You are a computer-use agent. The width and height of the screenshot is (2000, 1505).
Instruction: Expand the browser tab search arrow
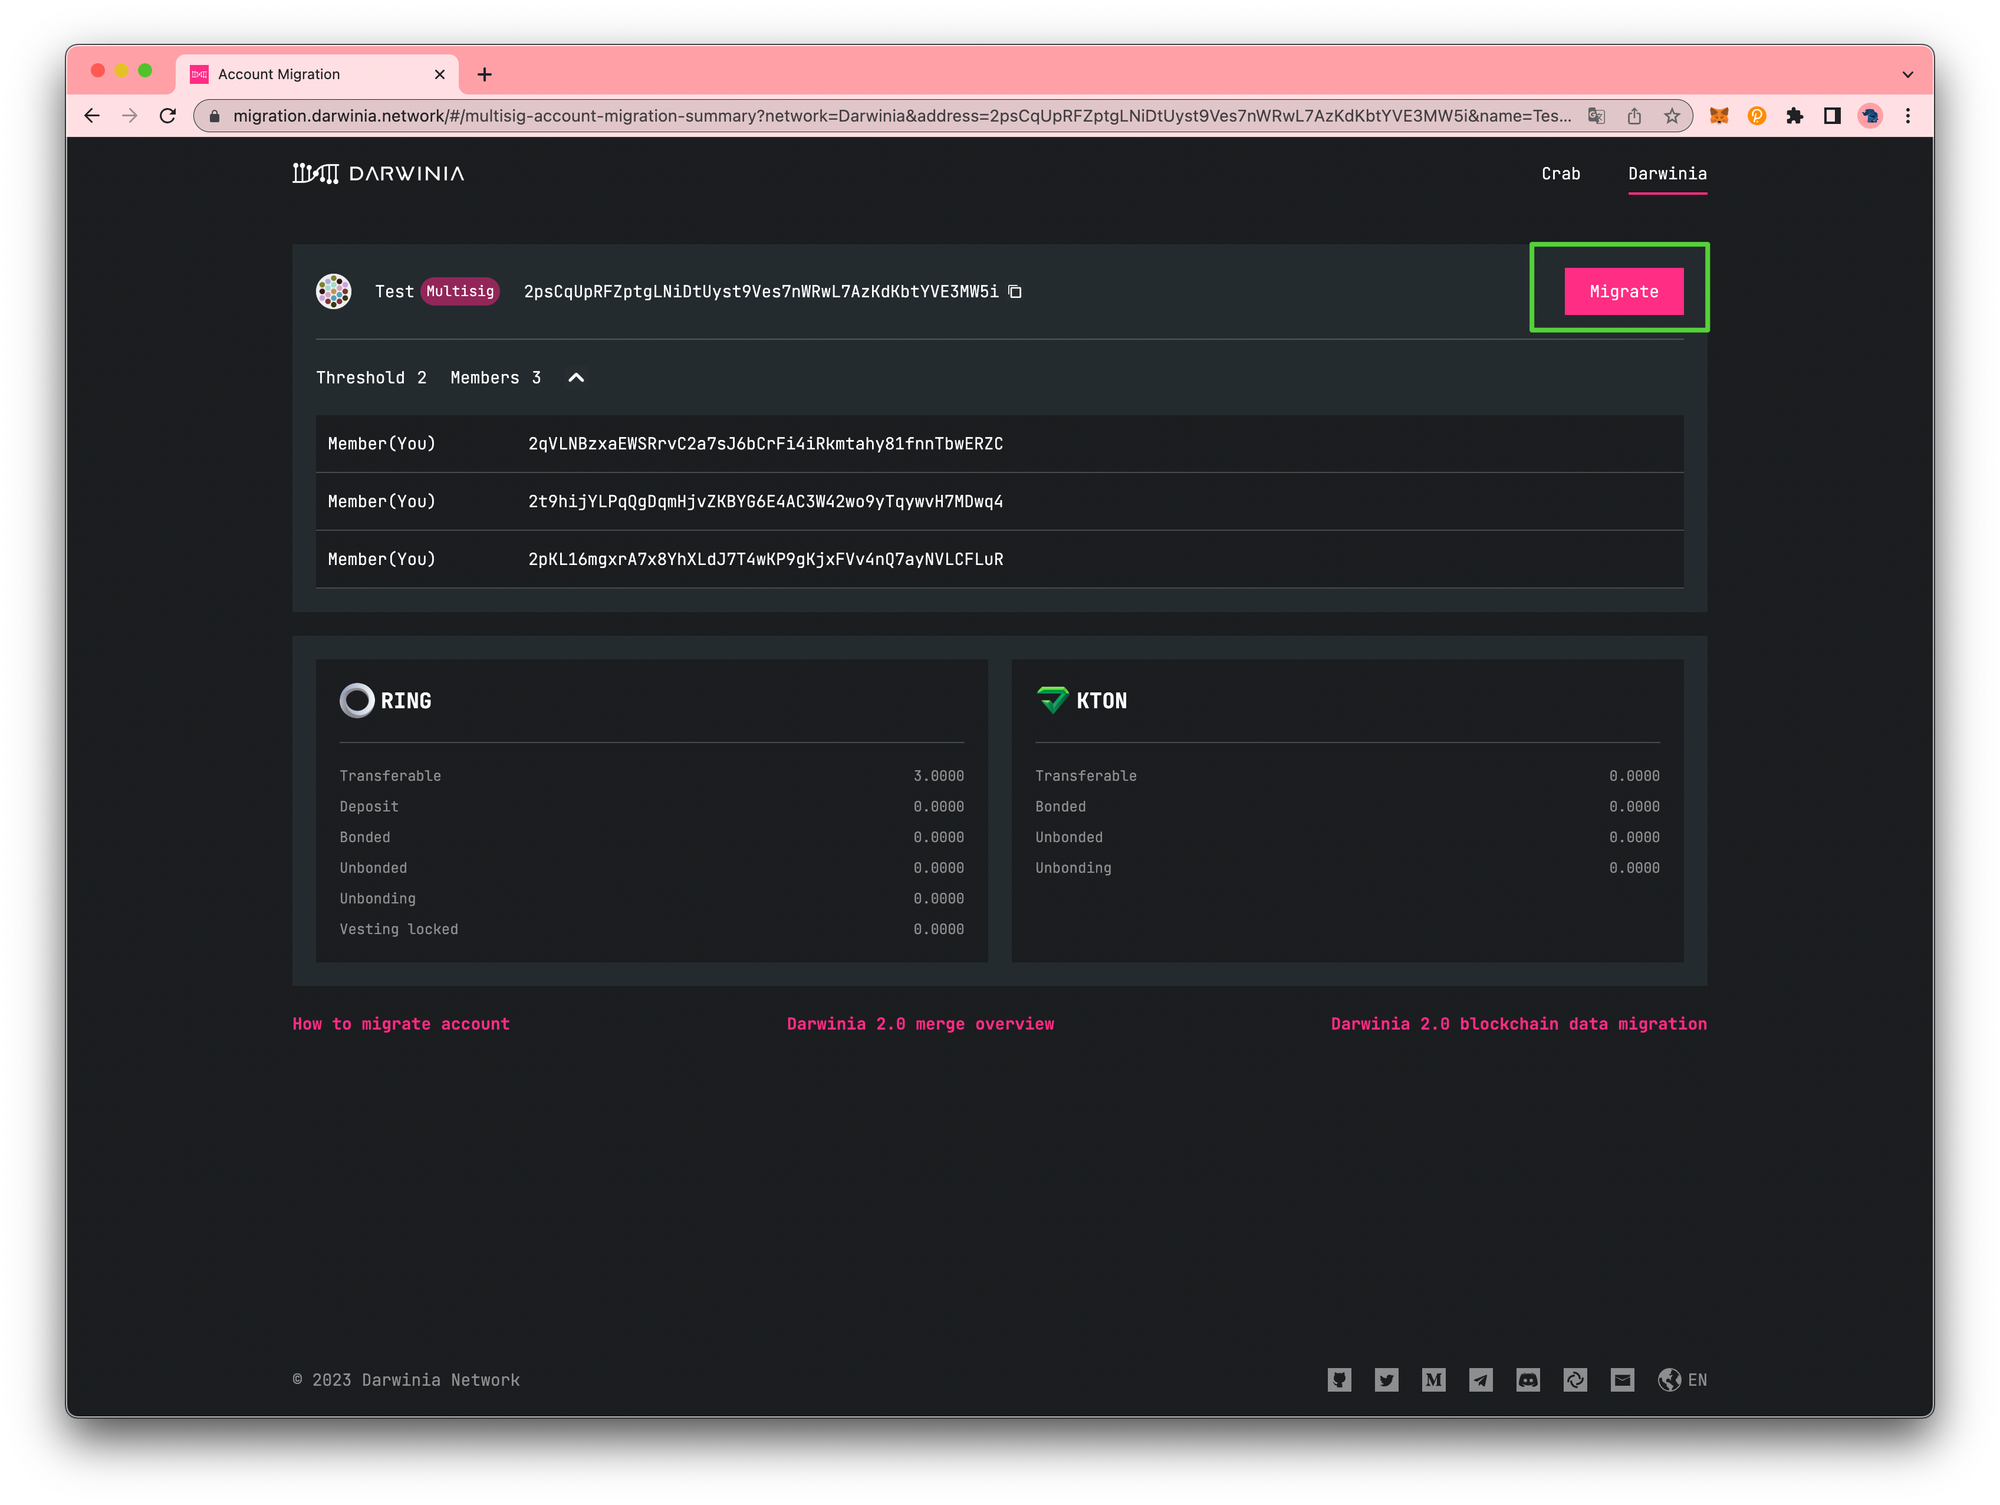coord(1907,74)
